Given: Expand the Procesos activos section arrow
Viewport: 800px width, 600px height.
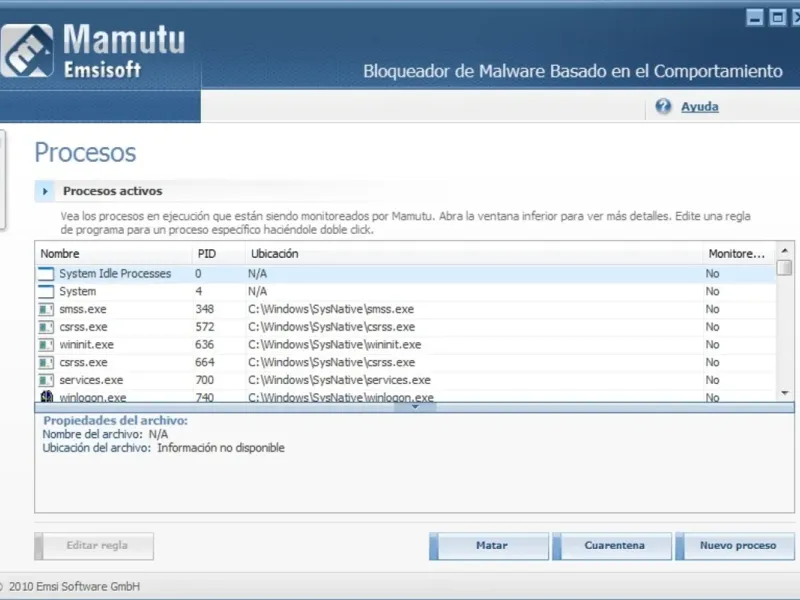Looking at the screenshot, I should (x=45, y=191).
